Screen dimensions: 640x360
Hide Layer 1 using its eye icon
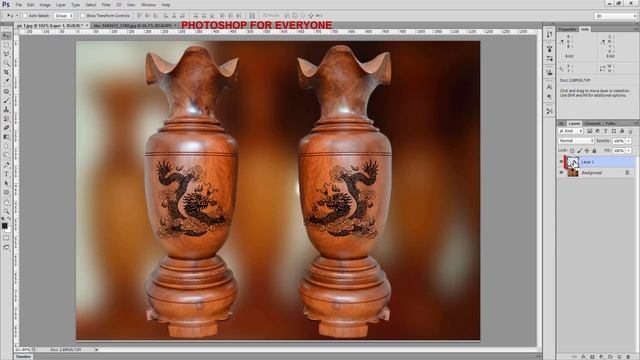561,162
